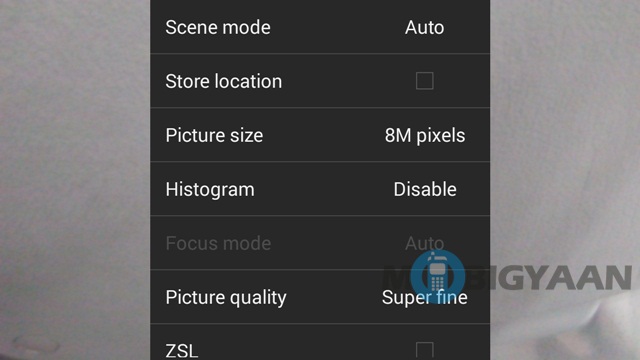640x360 pixels.
Task: Select the Scene mode label
Action: [x=218, y=28]
